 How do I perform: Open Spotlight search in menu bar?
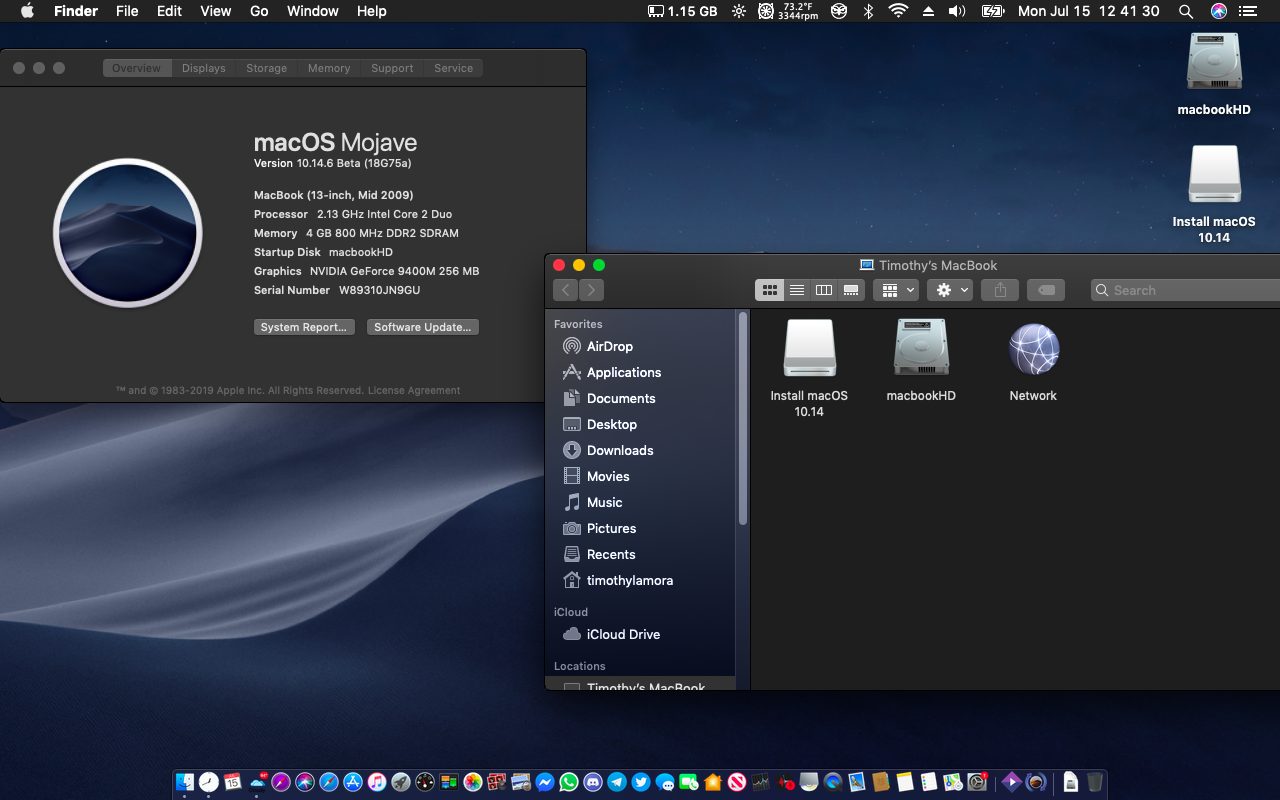click(1186, 11)
